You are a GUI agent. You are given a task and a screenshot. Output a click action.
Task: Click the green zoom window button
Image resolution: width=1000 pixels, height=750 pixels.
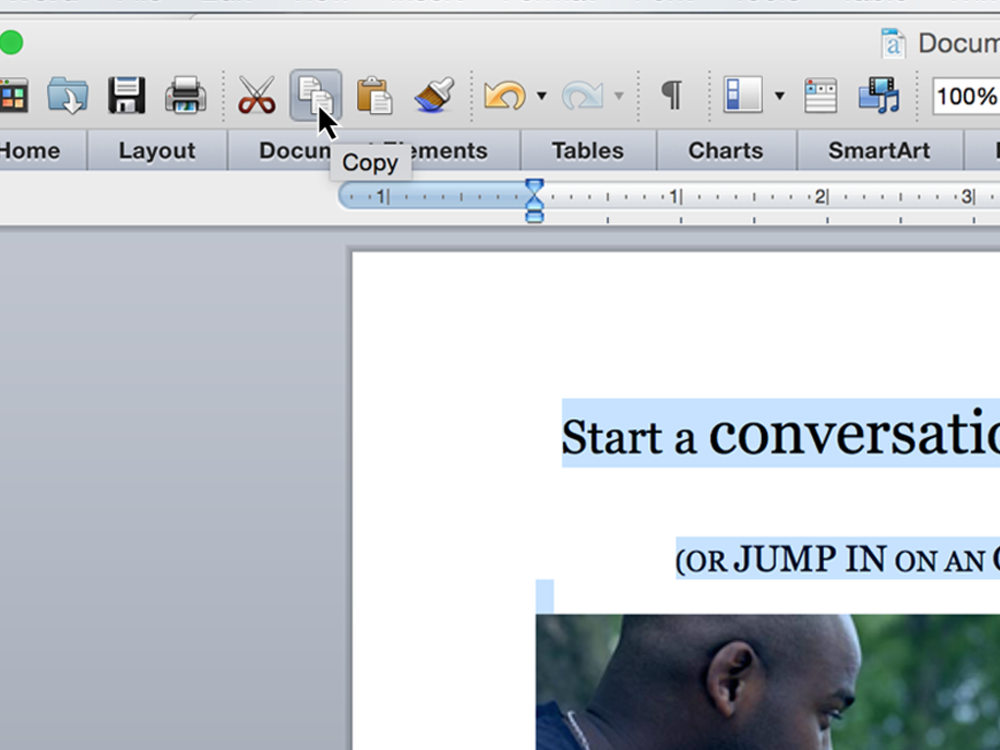click(11, 43)
